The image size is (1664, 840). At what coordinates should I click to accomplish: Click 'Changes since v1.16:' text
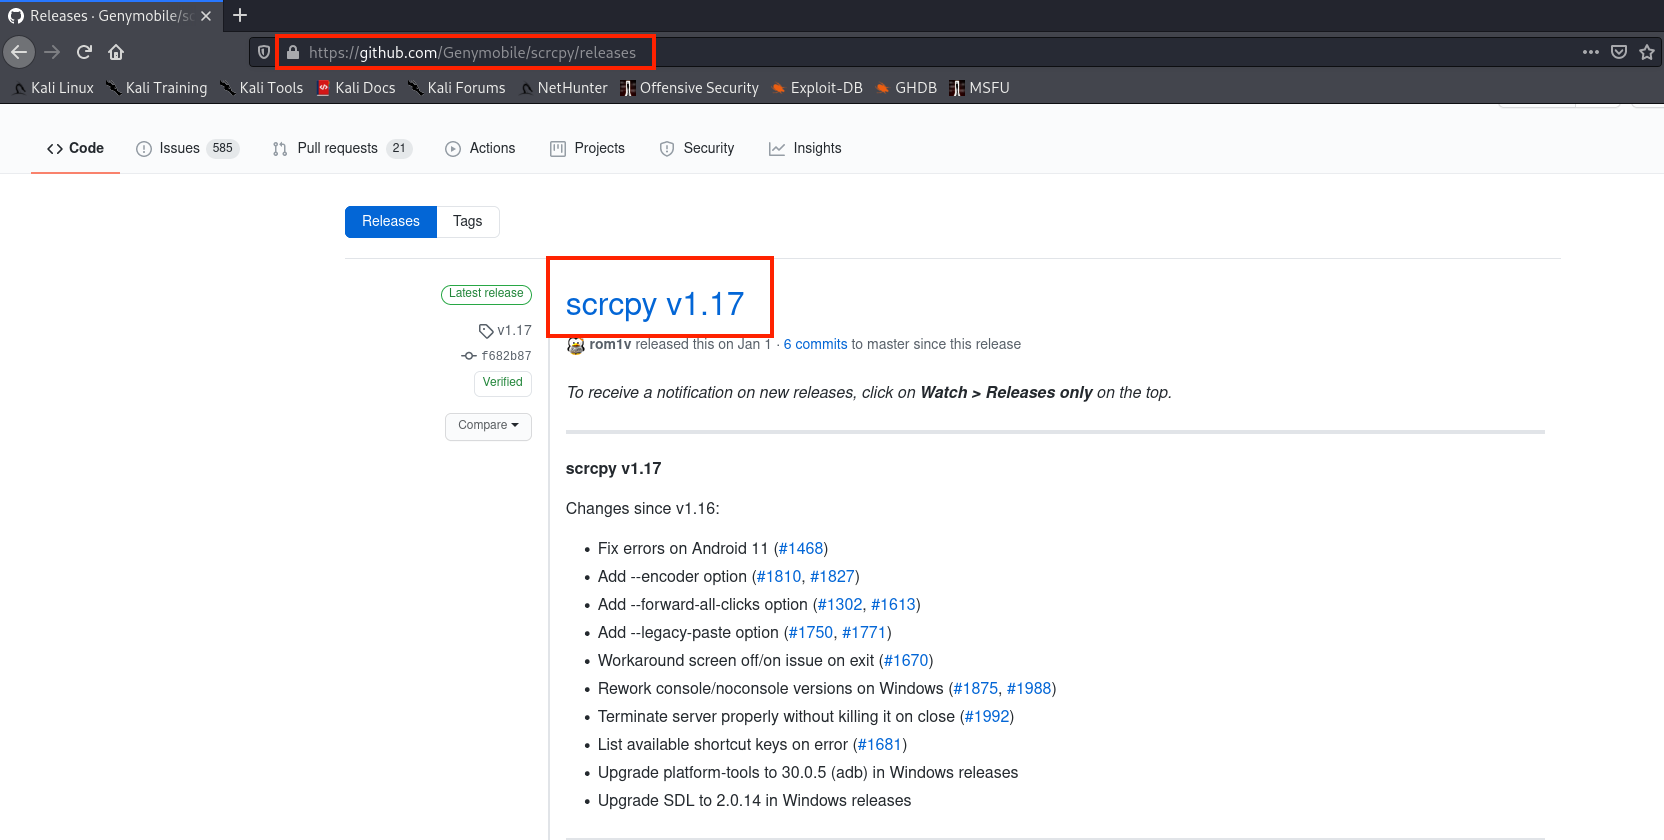643,508
